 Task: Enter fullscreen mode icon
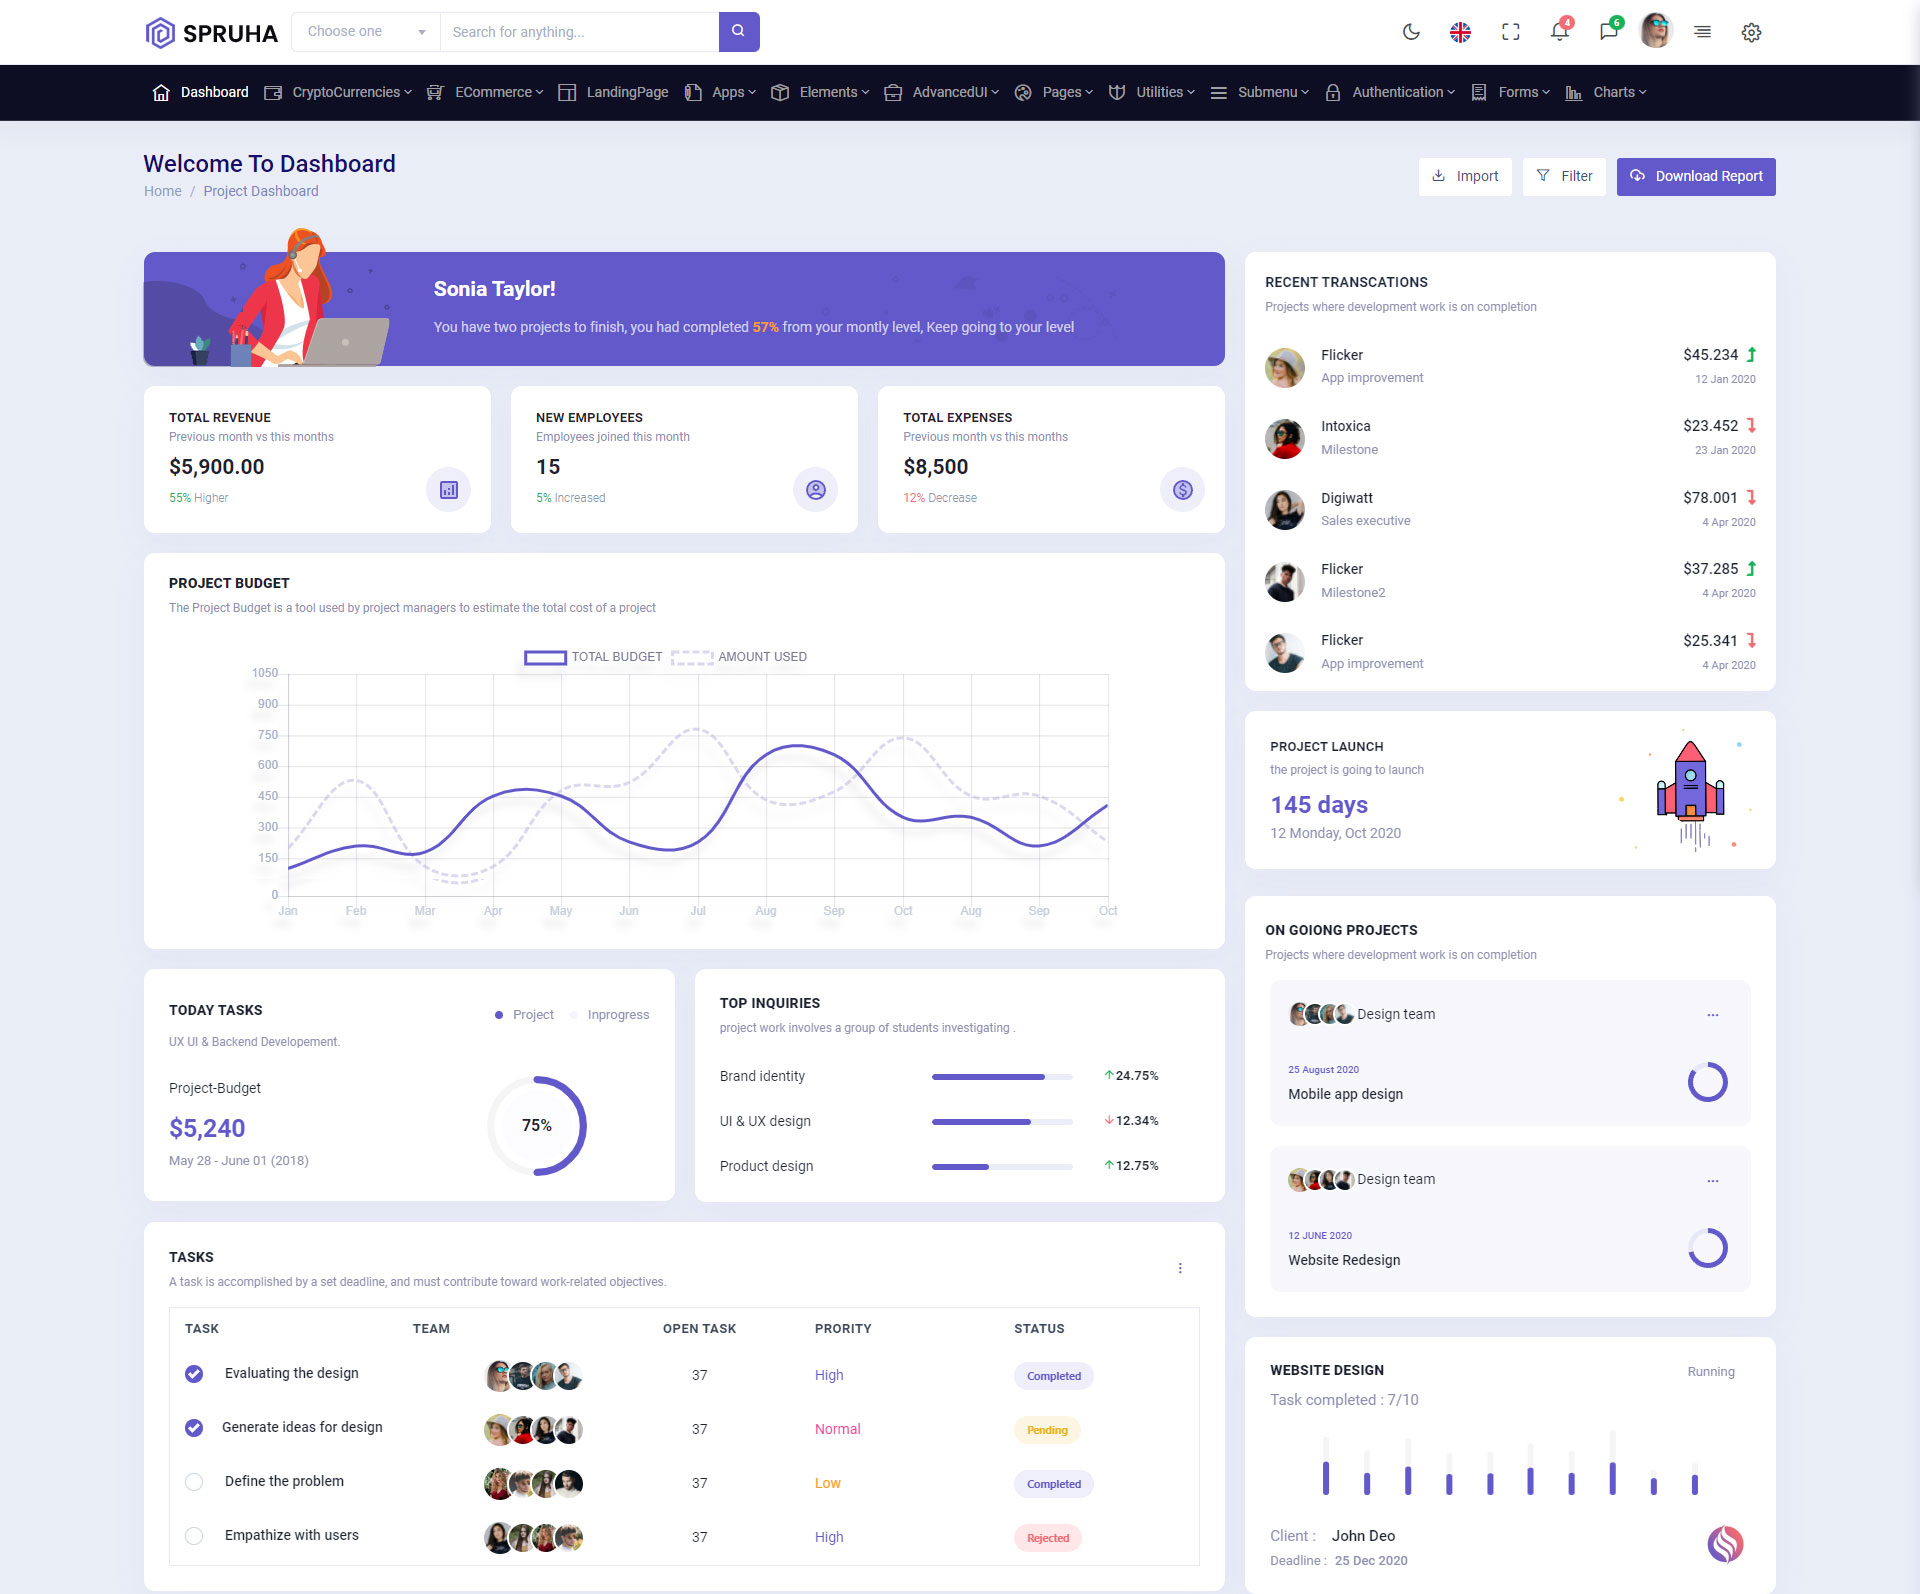coord(1510,32)
